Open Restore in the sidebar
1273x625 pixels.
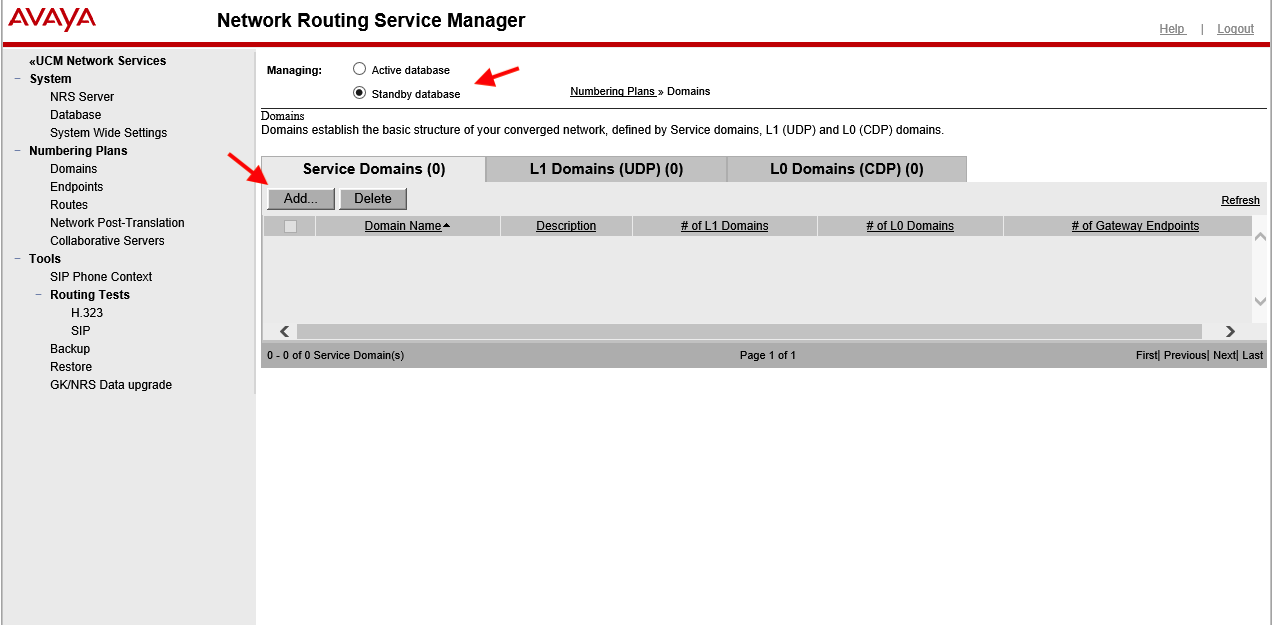(71, 367)
